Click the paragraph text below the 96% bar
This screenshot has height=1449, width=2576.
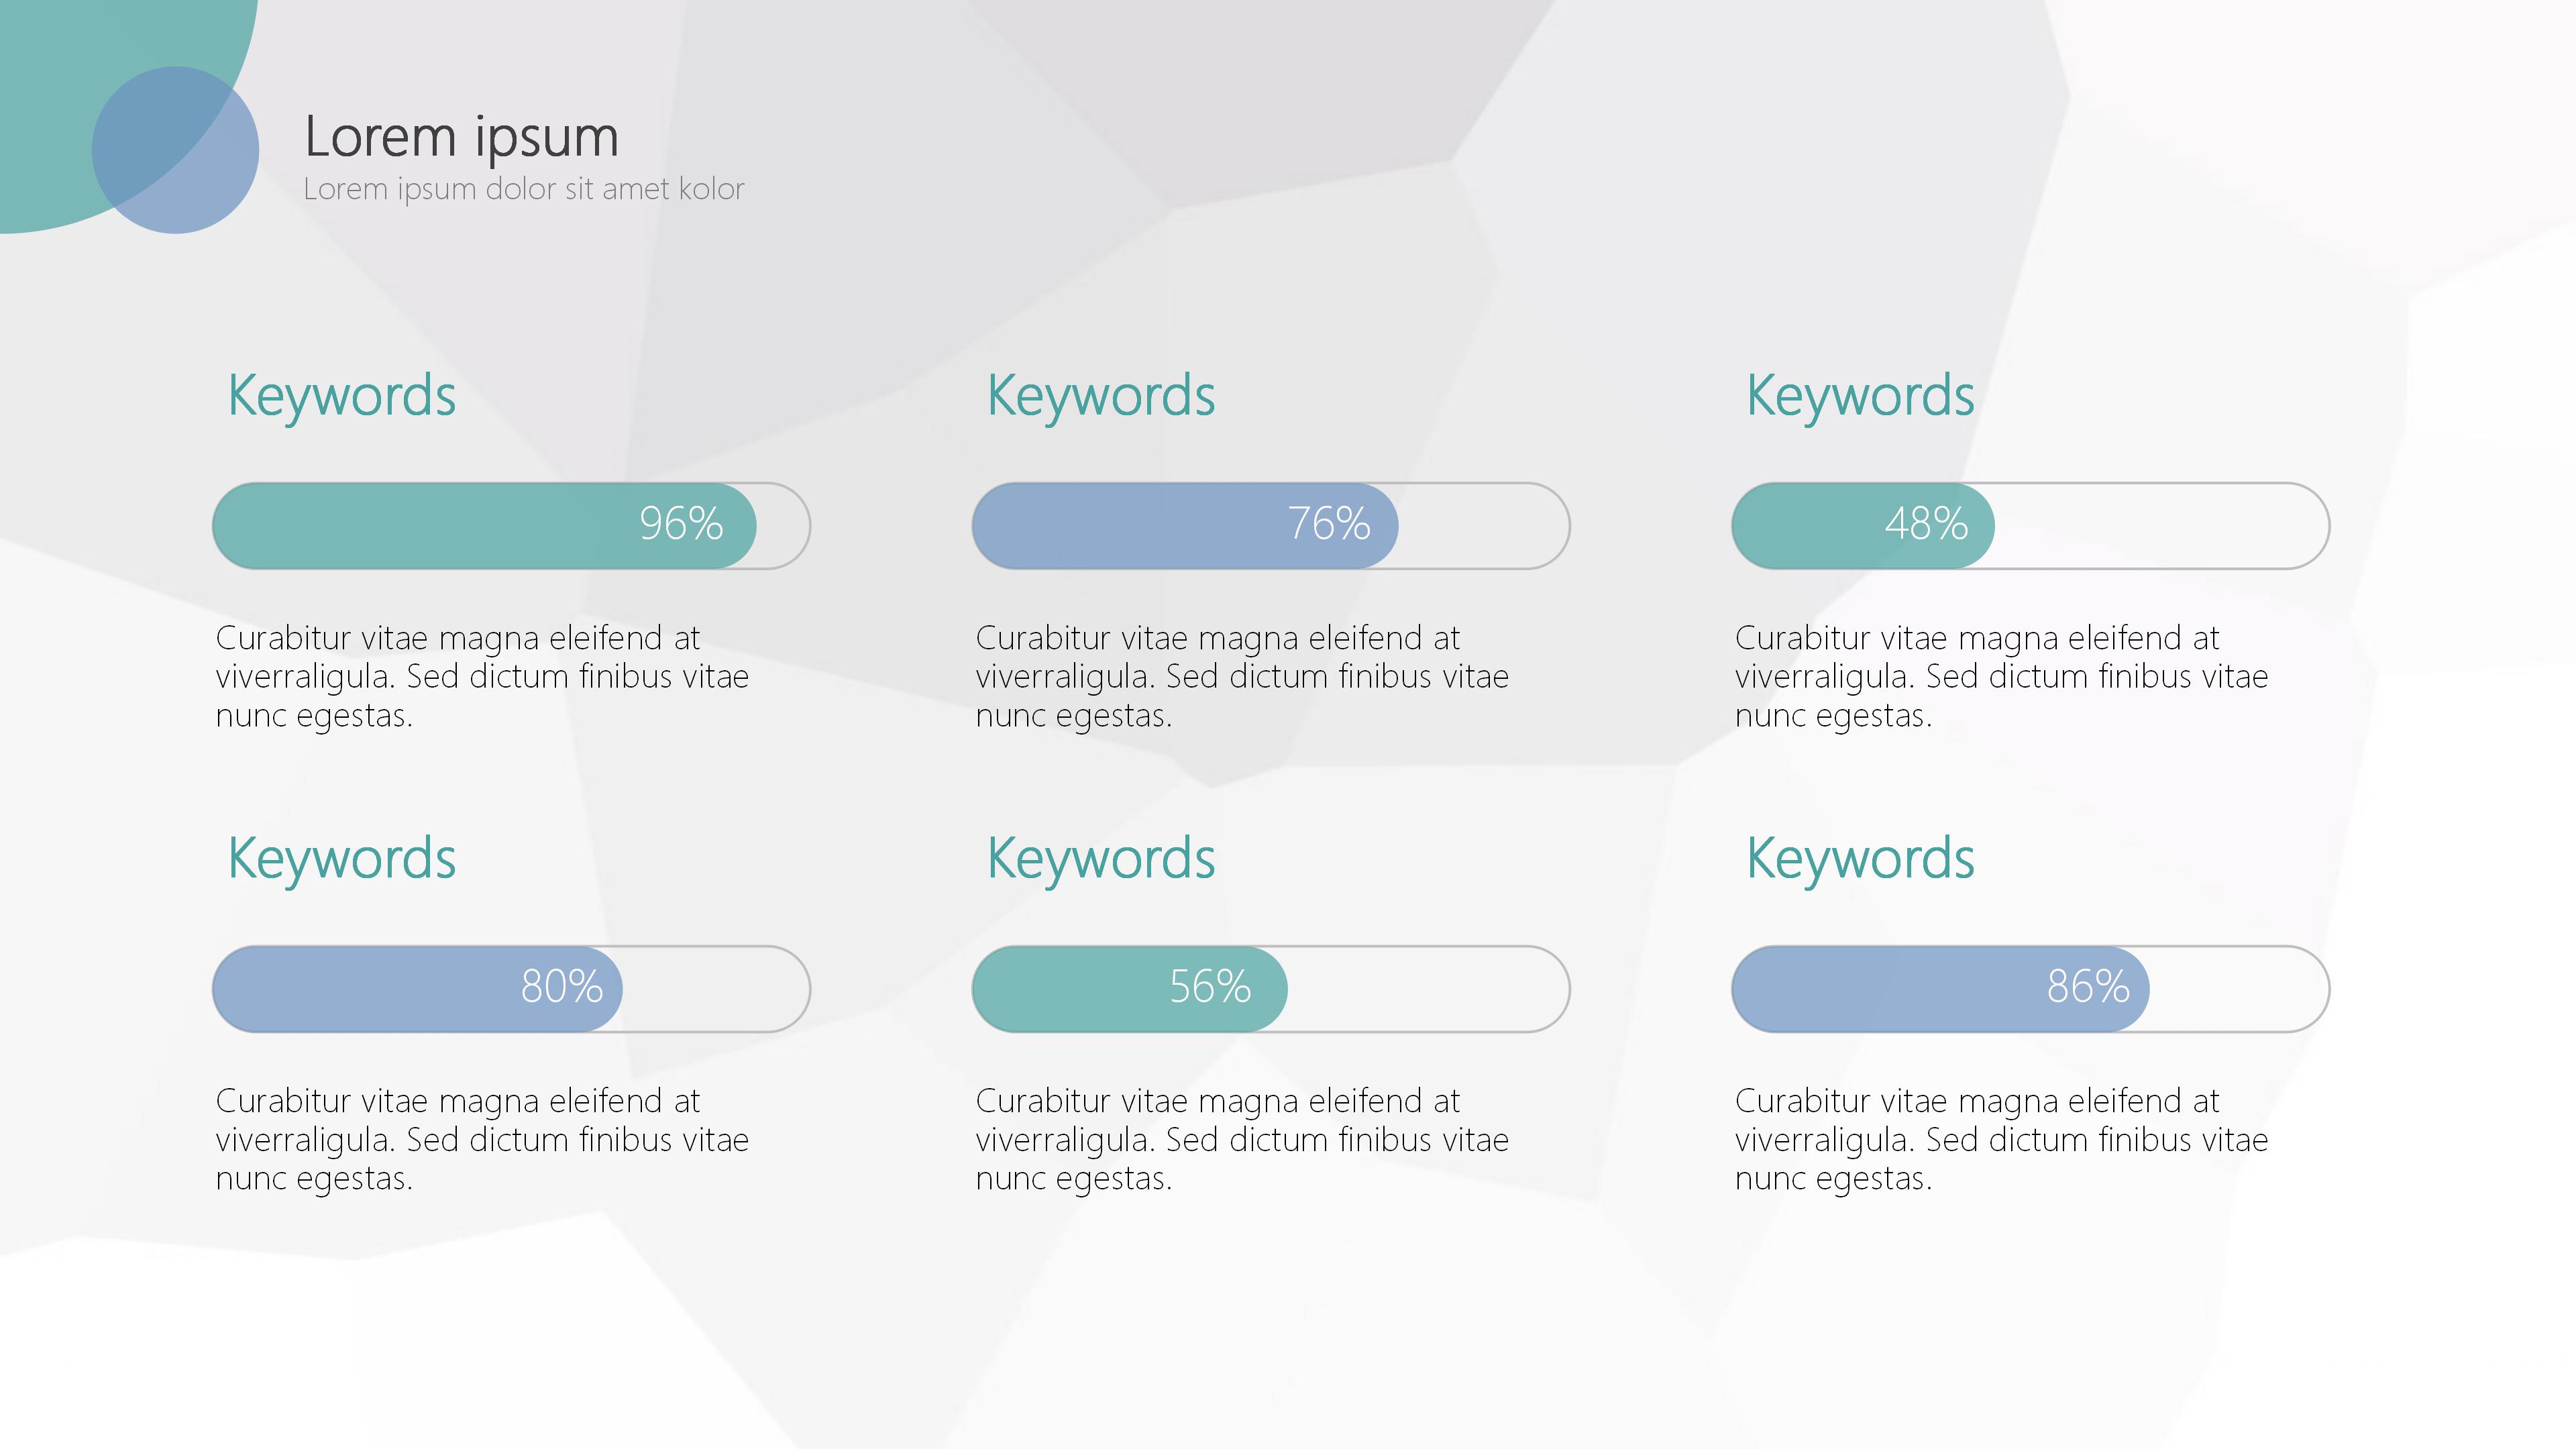(481, 676)
